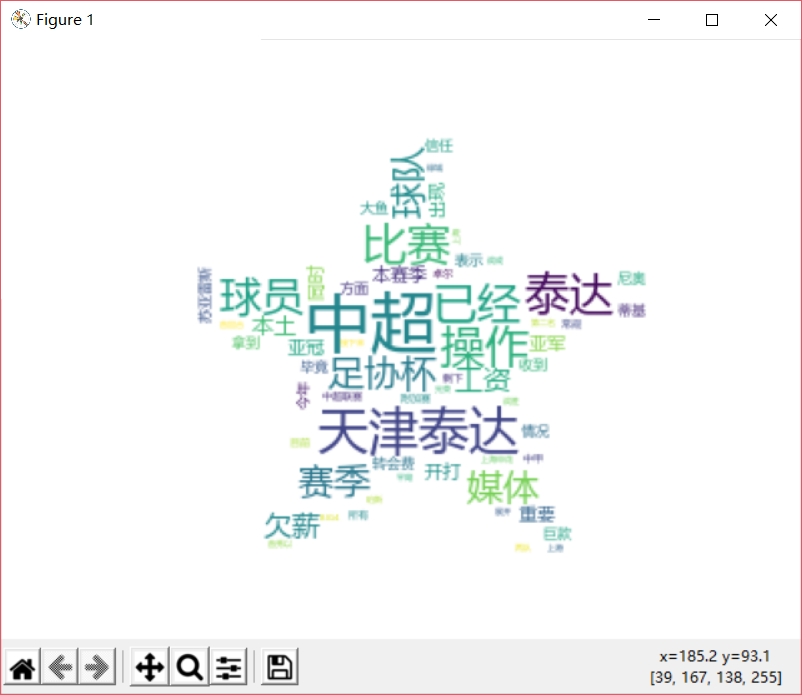Click the word 开打 in the cloud
This screenshot has height=695, width=802.
coord(442,471)
